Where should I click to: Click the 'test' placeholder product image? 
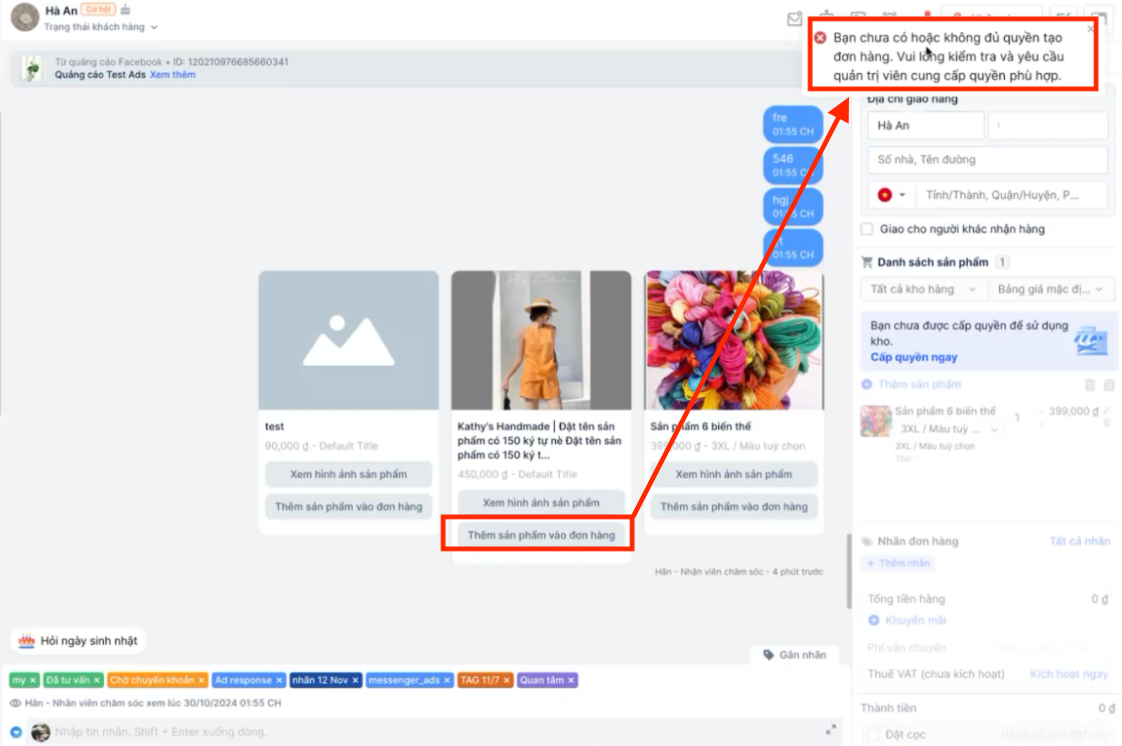(348, 340)
